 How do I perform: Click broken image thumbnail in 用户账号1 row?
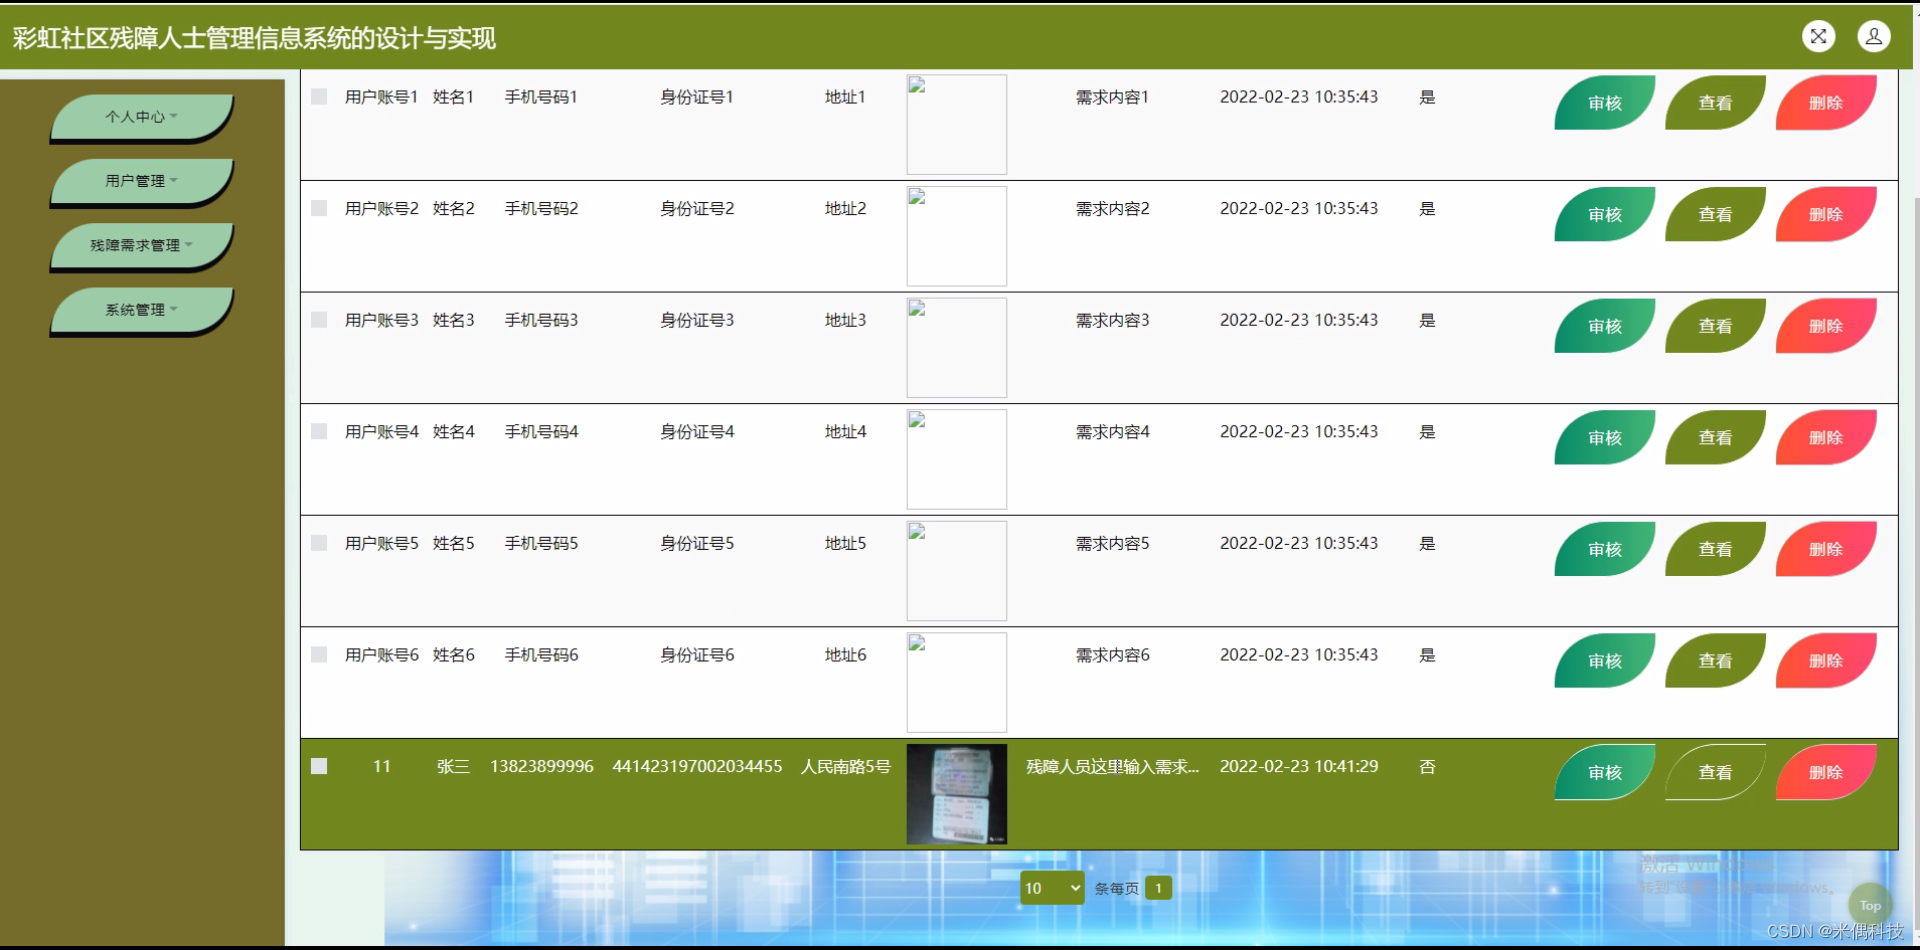pos(957,125)
